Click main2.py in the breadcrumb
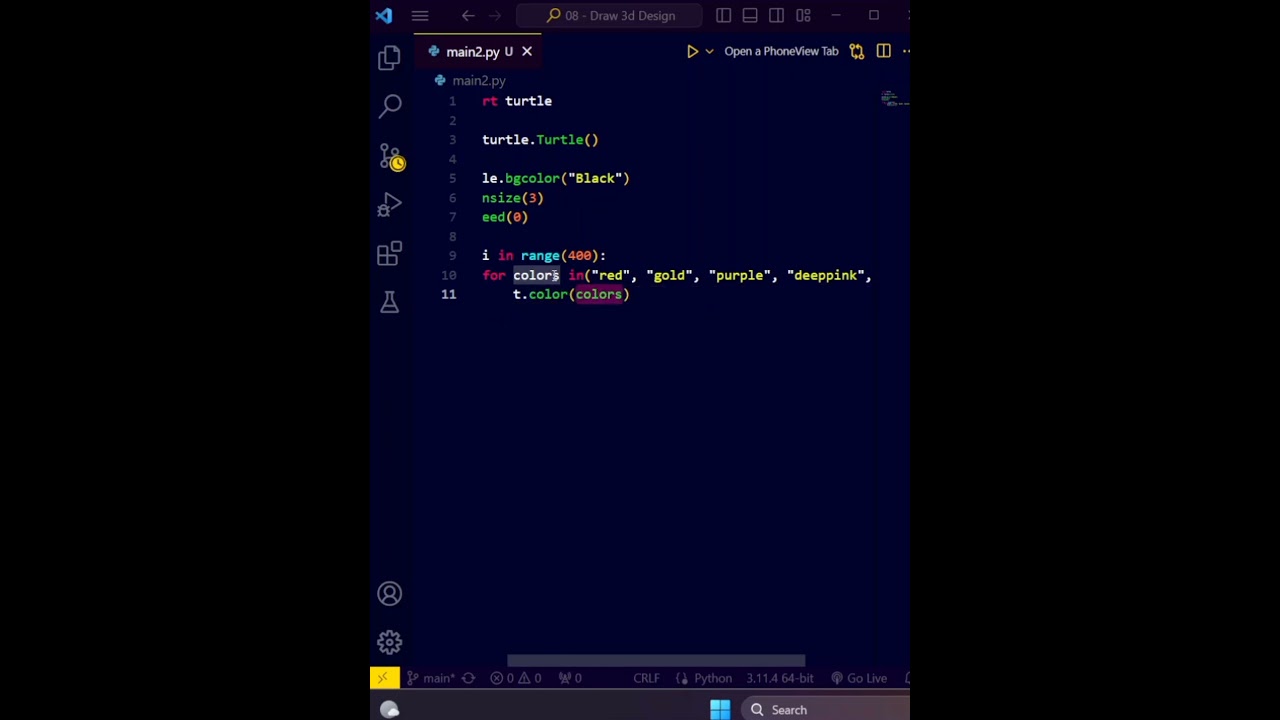Screen dimensions: 1280x720 (478, 80)
